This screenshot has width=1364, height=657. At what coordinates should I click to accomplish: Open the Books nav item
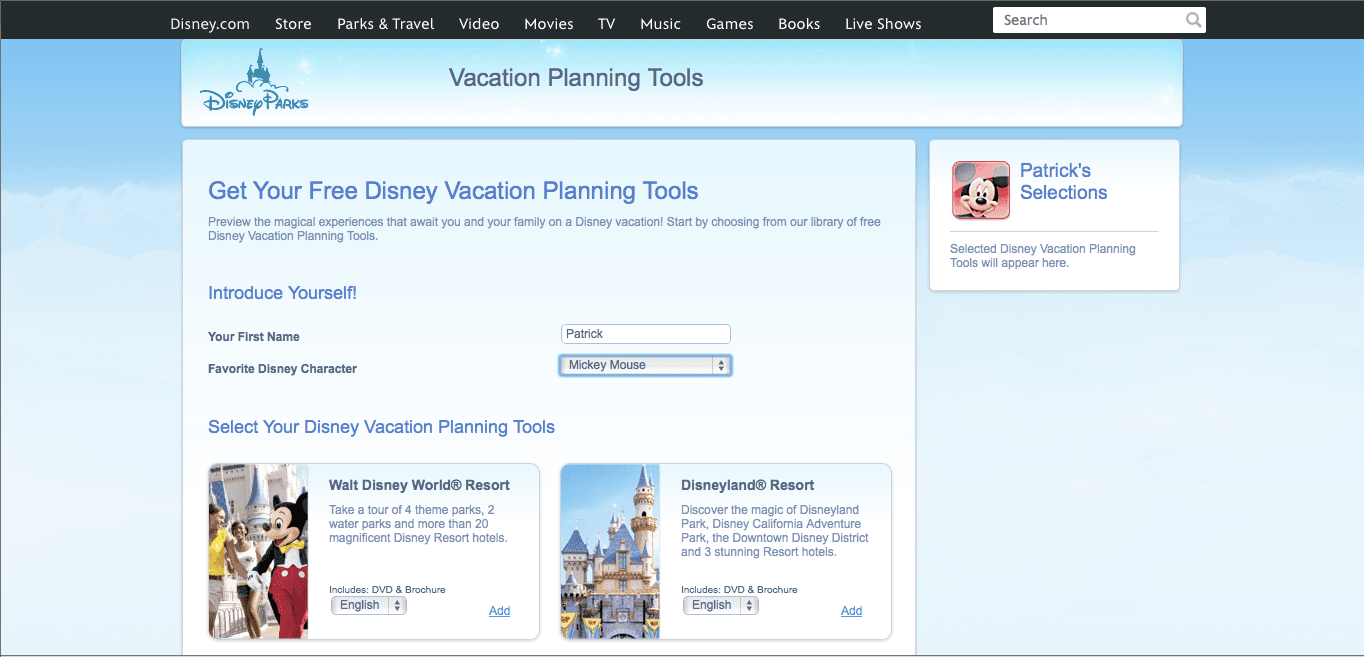coord(799,24)
